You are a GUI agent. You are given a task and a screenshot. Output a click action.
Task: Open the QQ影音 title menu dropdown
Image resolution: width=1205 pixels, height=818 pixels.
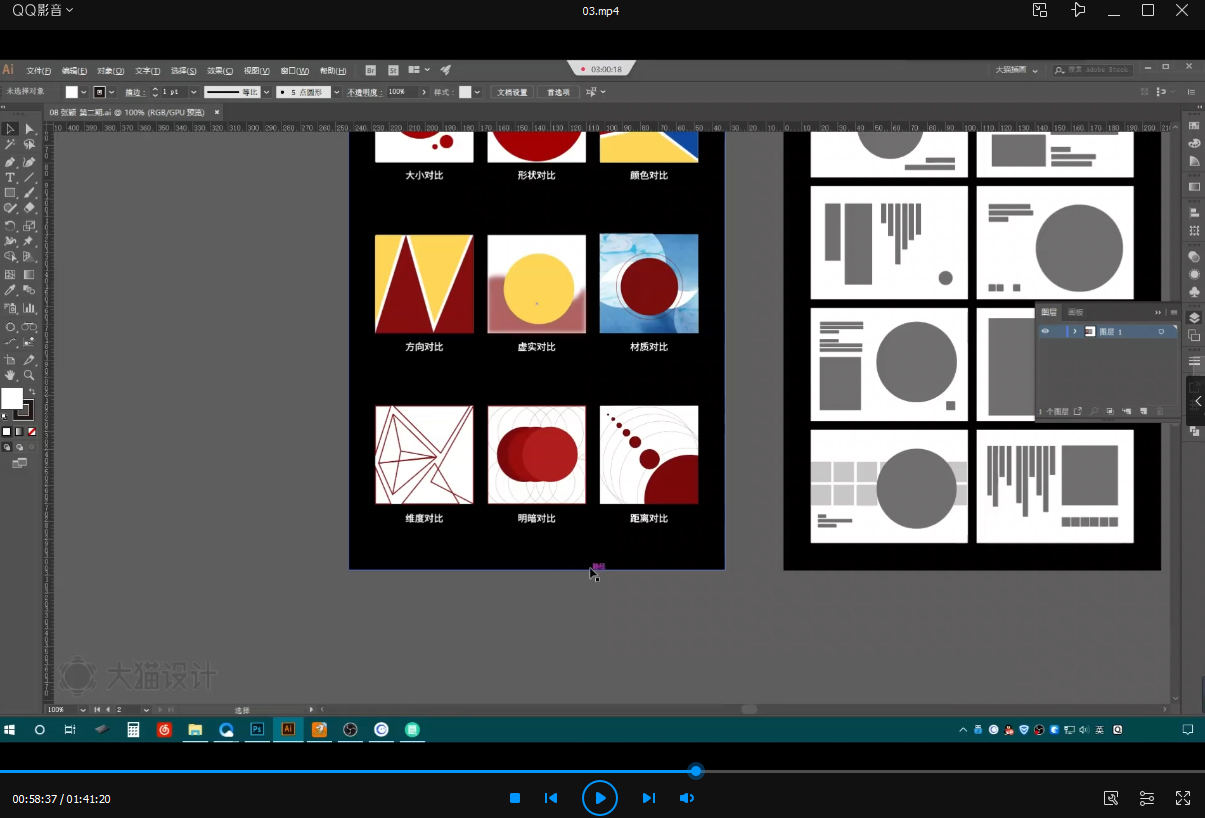(42, 10)
